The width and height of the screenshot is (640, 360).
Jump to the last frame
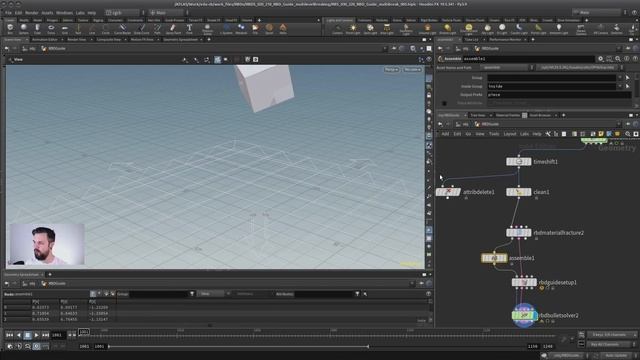45,335
